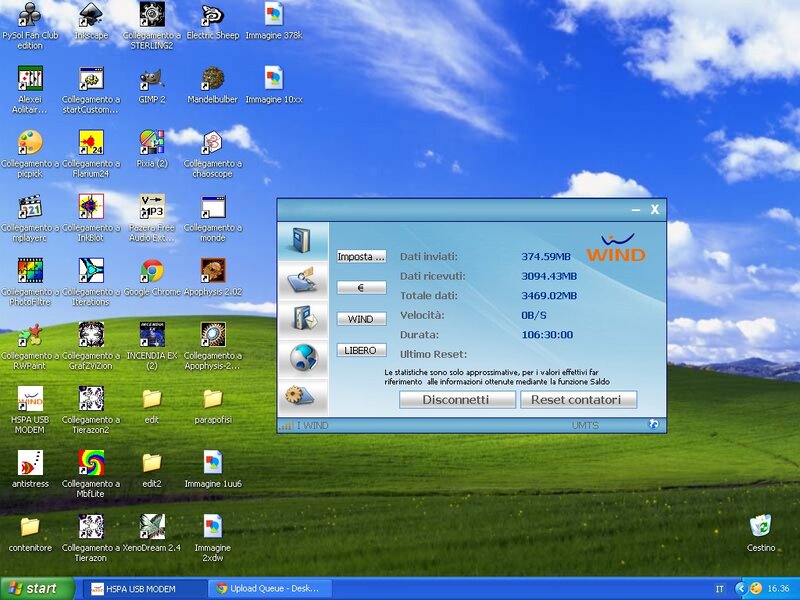Select the Alexei Aolitair desktop icon
The image size is (800, 600).
(30, 89)
